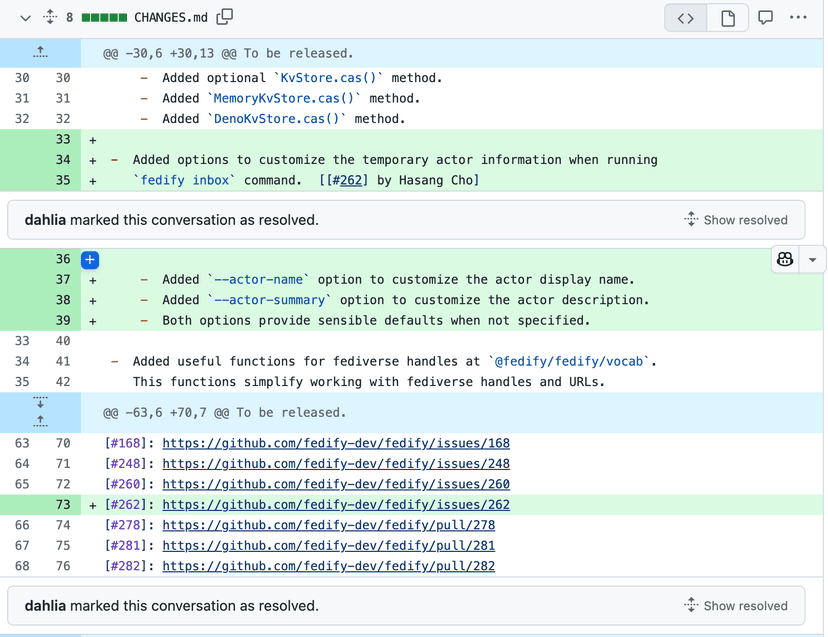828x637 pixels.
Task: Open the fedify pull/282 URL
Action: coord(328,566)
